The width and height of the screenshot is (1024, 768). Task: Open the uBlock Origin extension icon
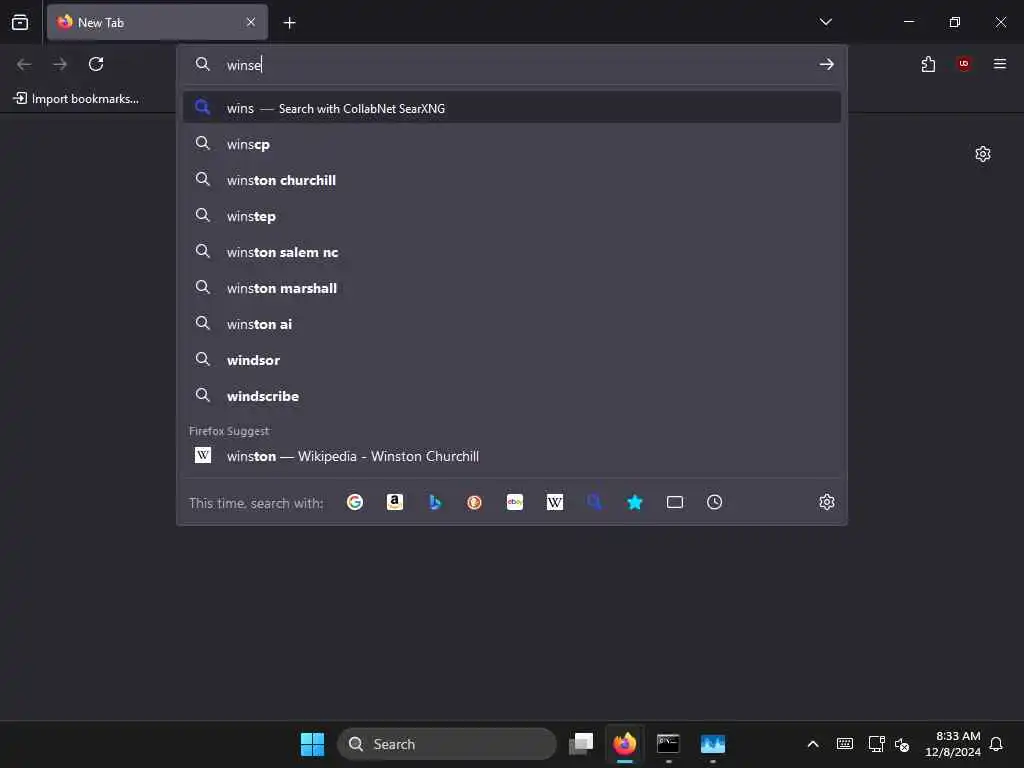963,64
